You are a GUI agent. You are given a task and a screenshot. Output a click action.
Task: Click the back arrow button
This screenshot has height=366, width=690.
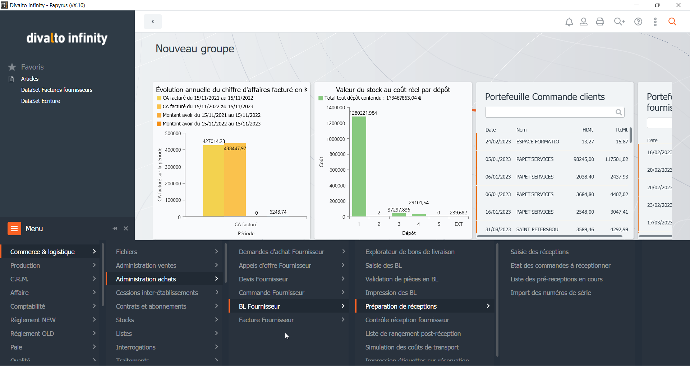pyautogui.click(x=153, y=22)
